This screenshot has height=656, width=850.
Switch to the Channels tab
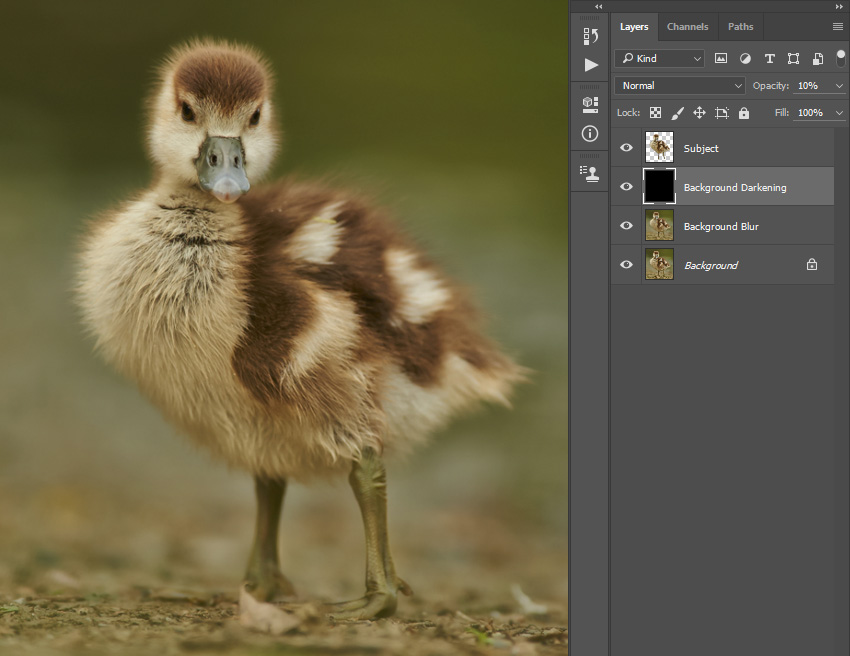[x=687, y=27]
